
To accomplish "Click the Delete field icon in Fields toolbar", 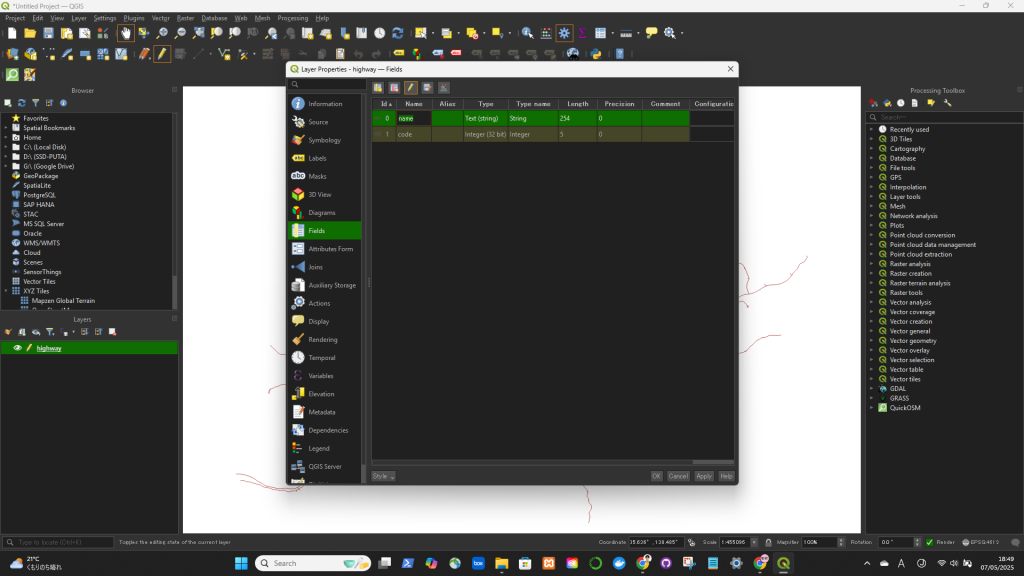I will coord(394,88).
